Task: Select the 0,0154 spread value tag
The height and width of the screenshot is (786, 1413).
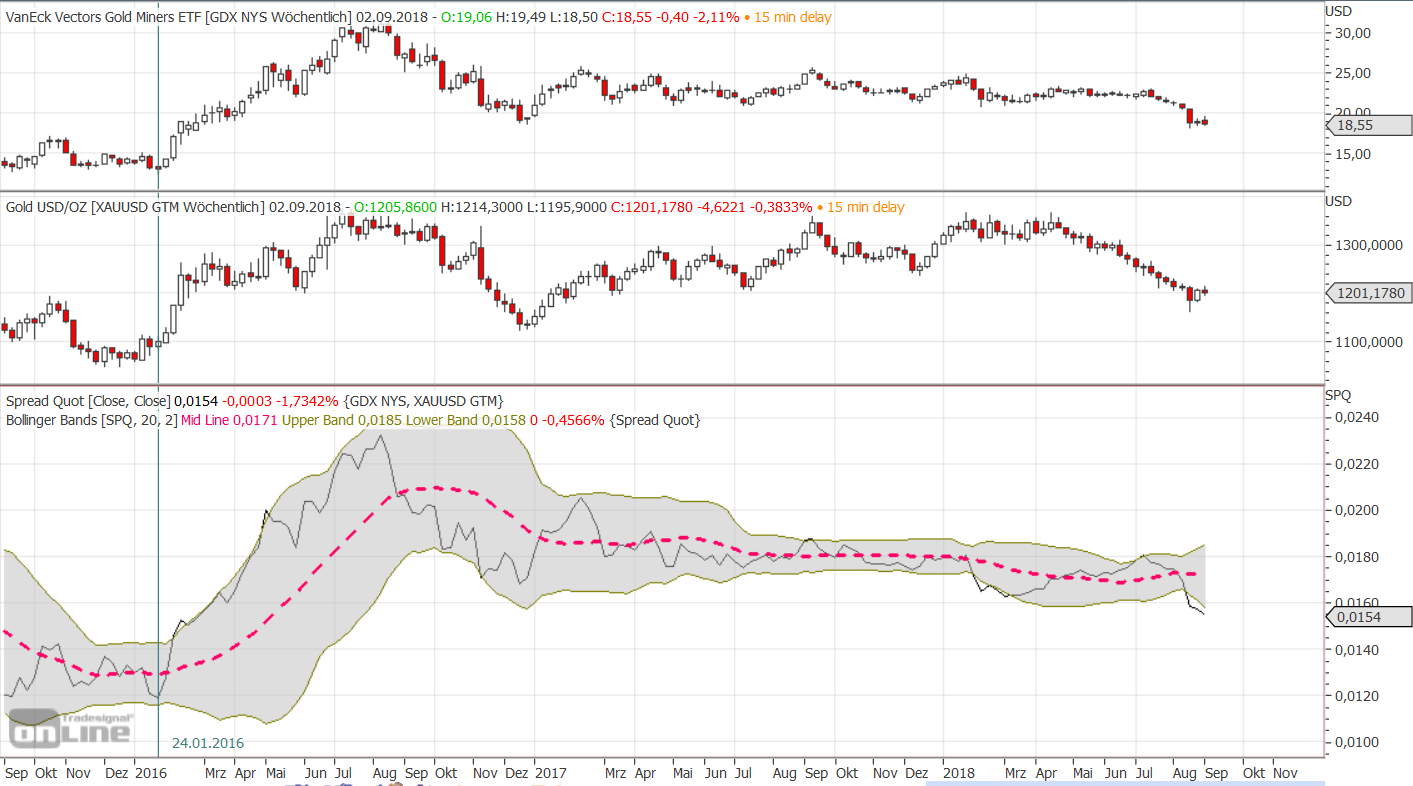Action: (x=1368, y=617)
